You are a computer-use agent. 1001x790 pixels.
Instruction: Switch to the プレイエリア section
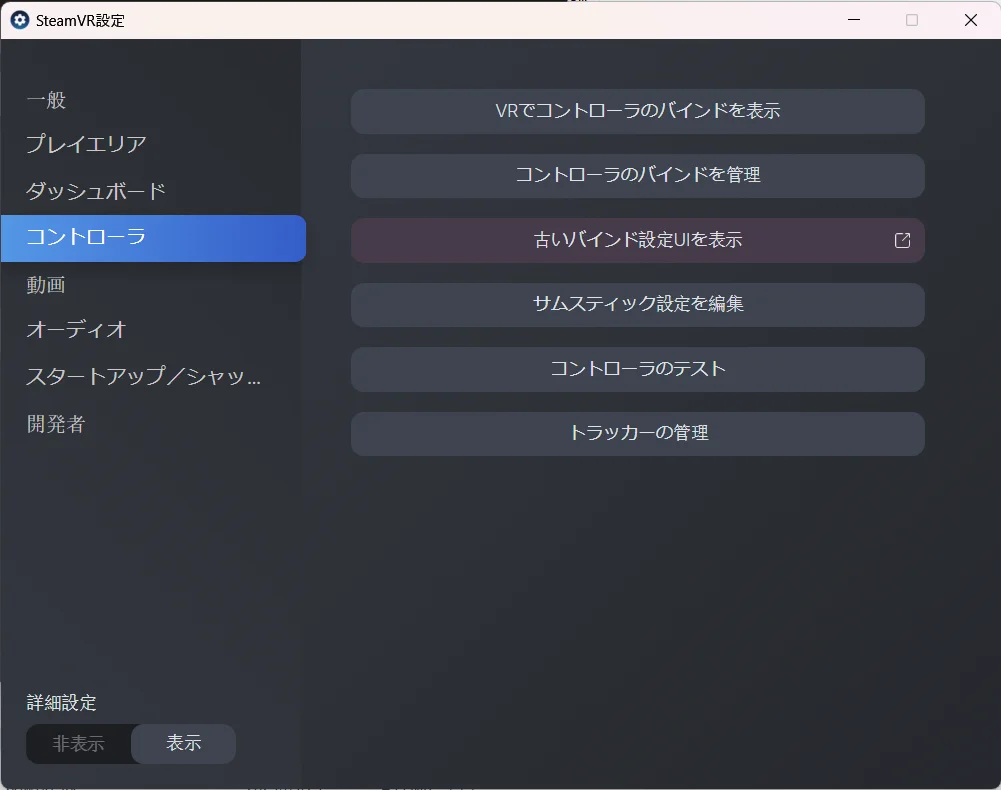click(x=86, y=144)
